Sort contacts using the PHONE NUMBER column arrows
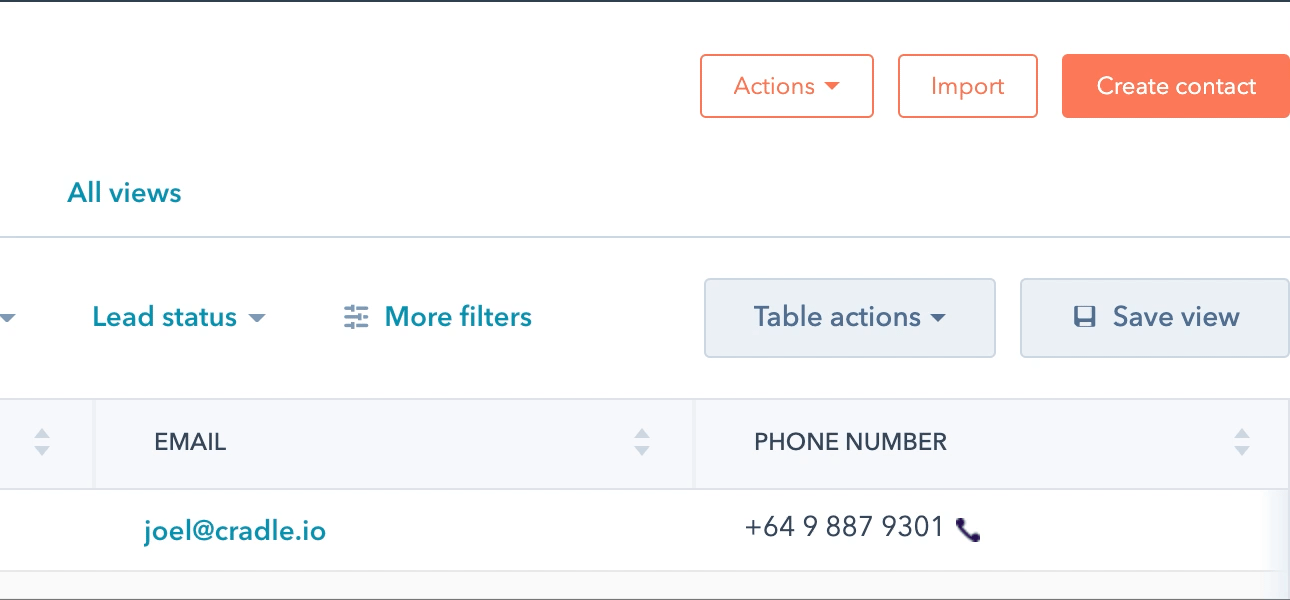Screen dimensions: 1290x600 (1241, 442)
